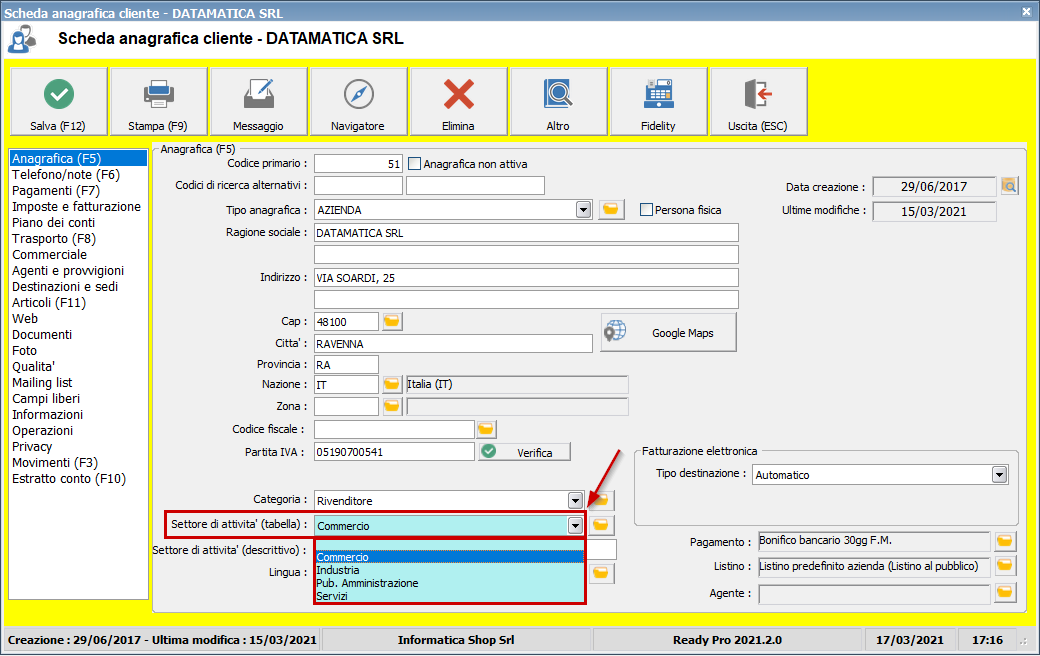The image size is (1040, 656).
Task: Open the Mailing list section
Action: click(x=78, y=383)
